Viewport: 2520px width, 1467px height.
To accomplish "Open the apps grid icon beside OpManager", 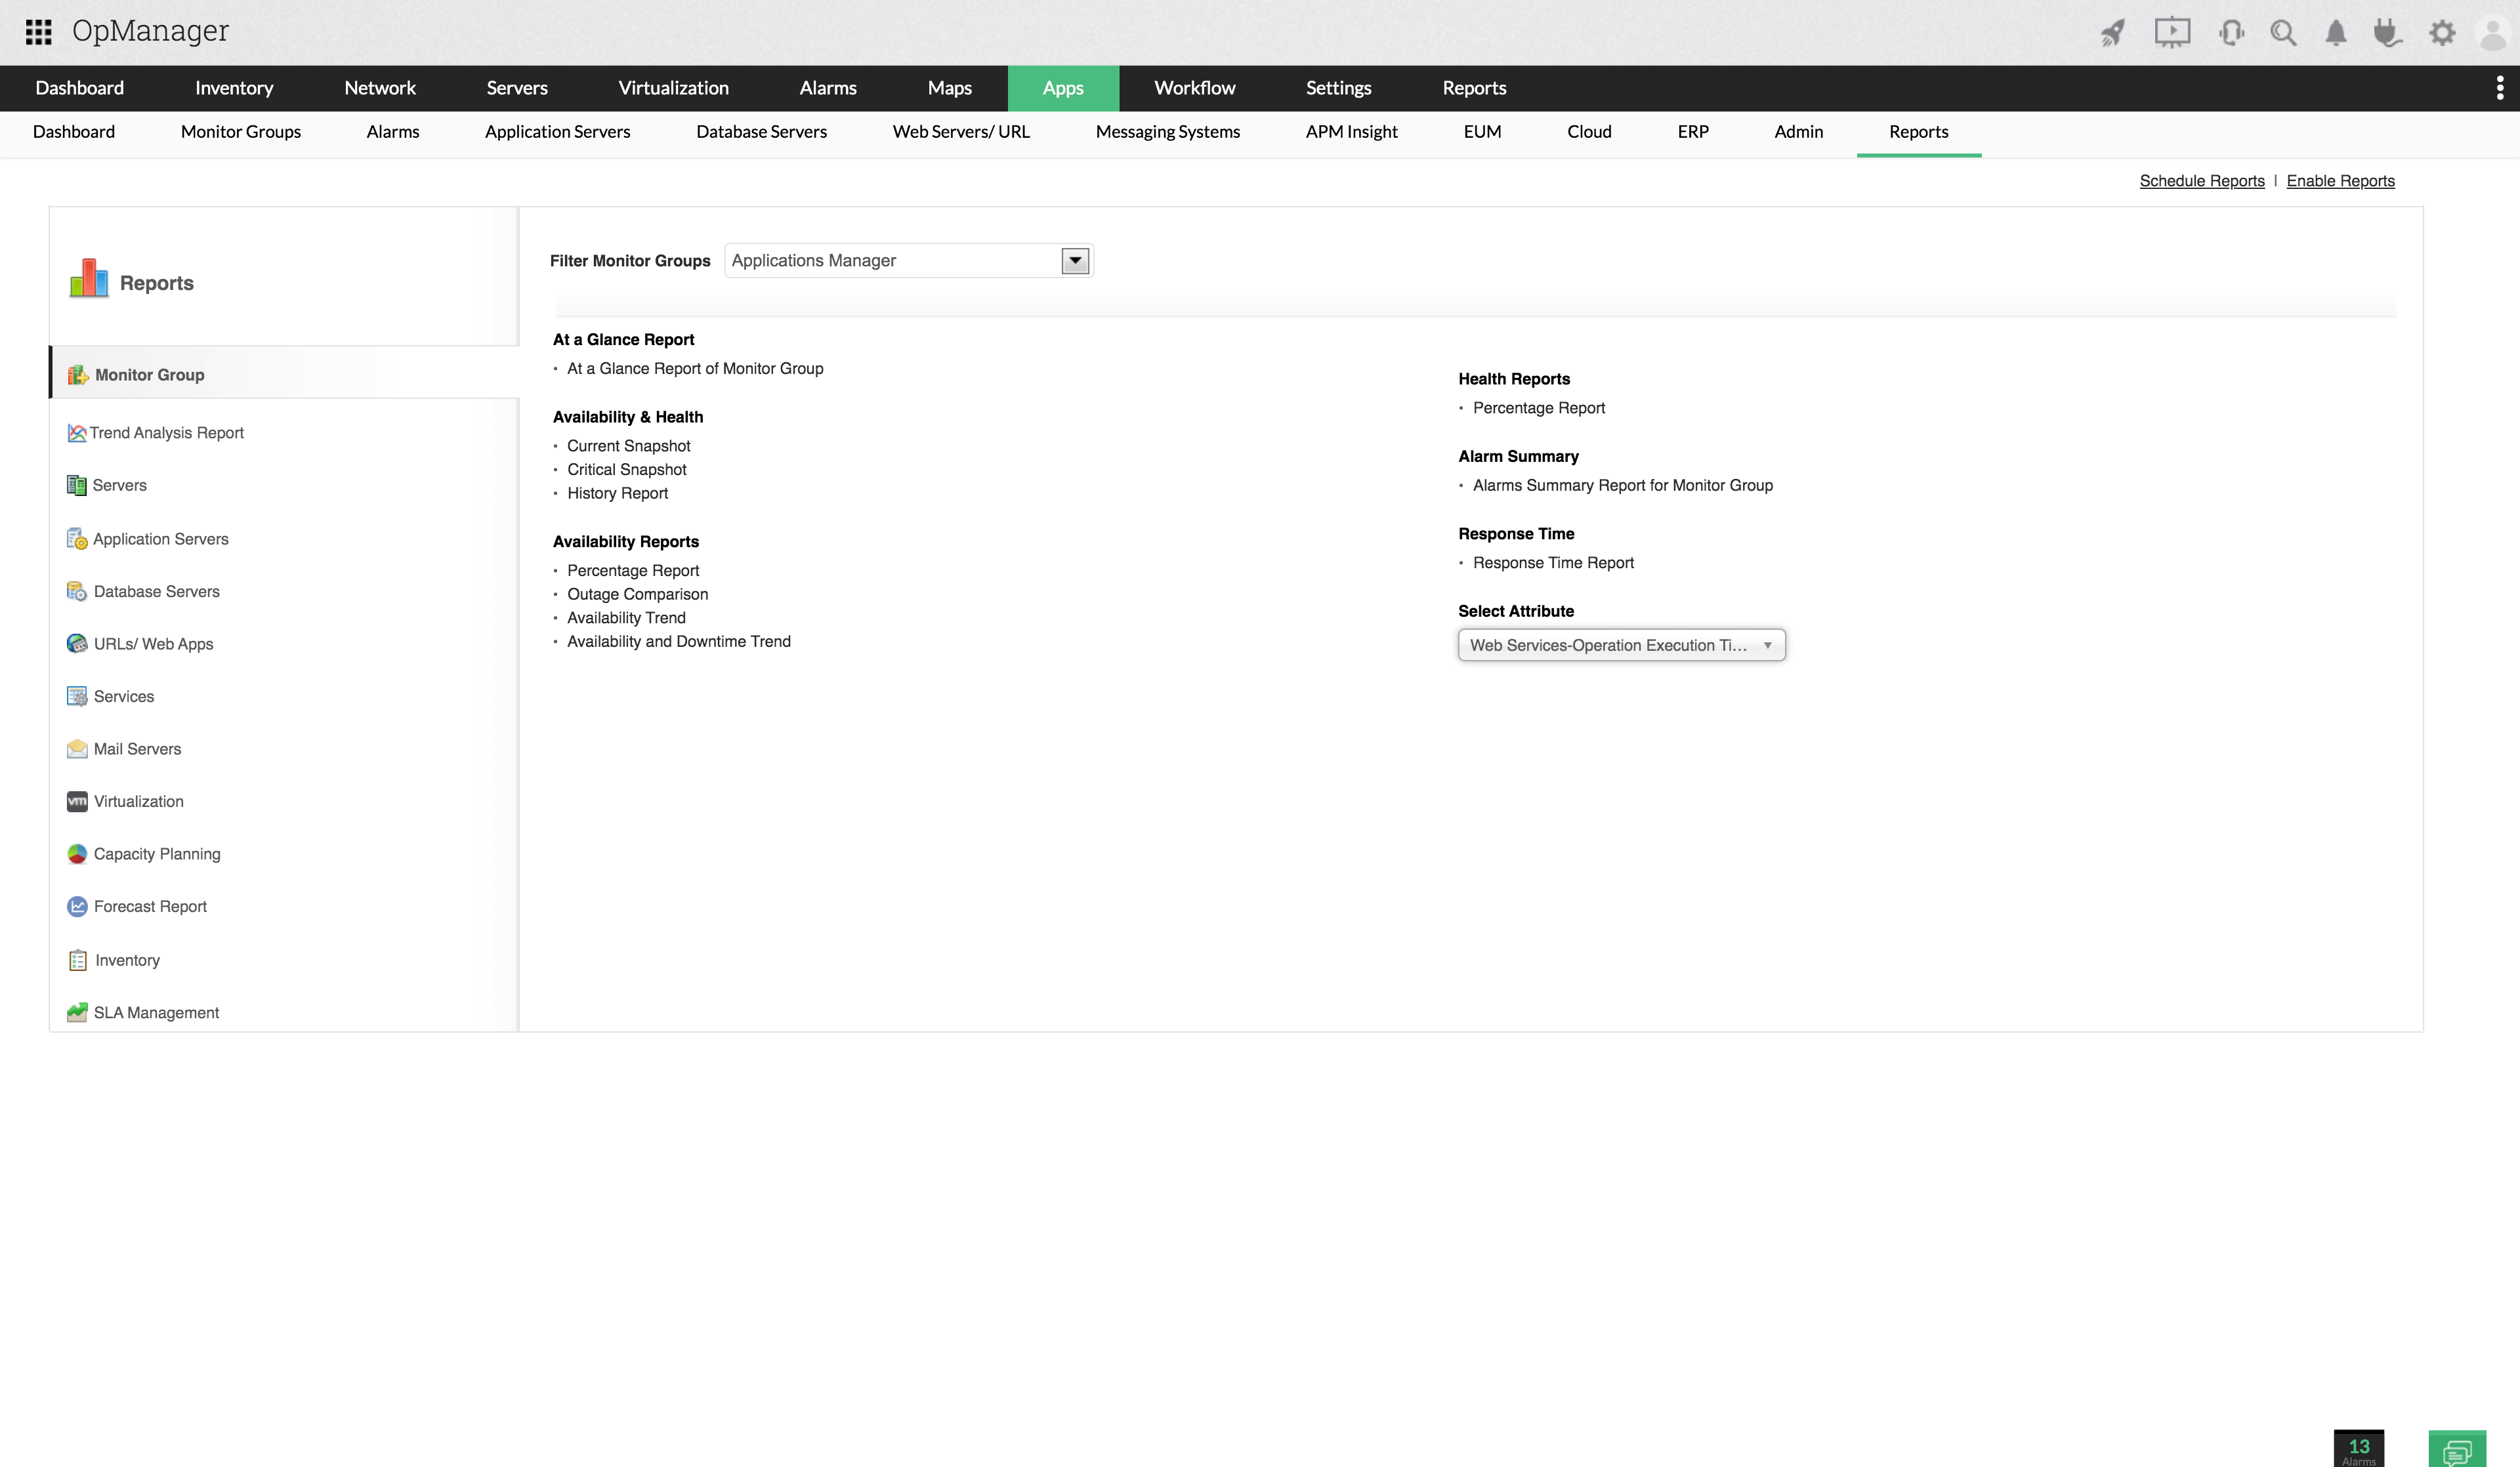I will 38,32.
